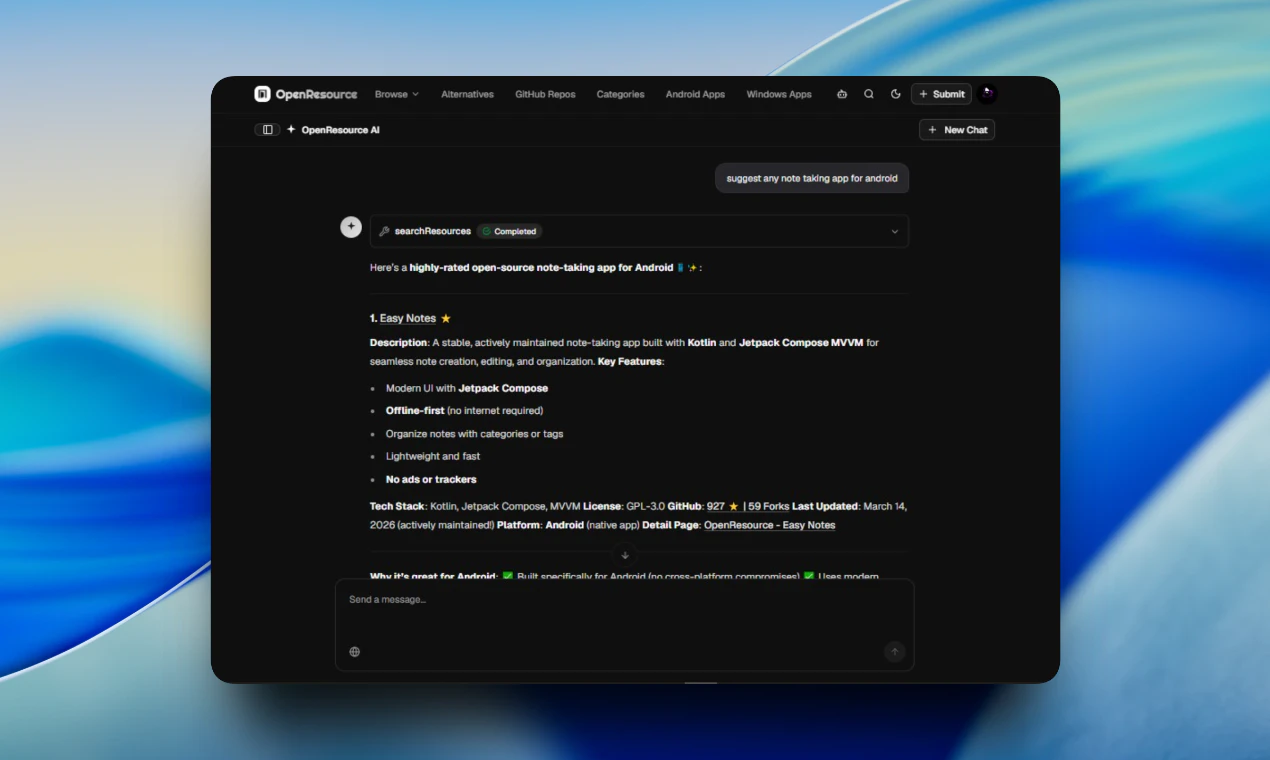Select Android Apps in the navigation

coord(695,94)
